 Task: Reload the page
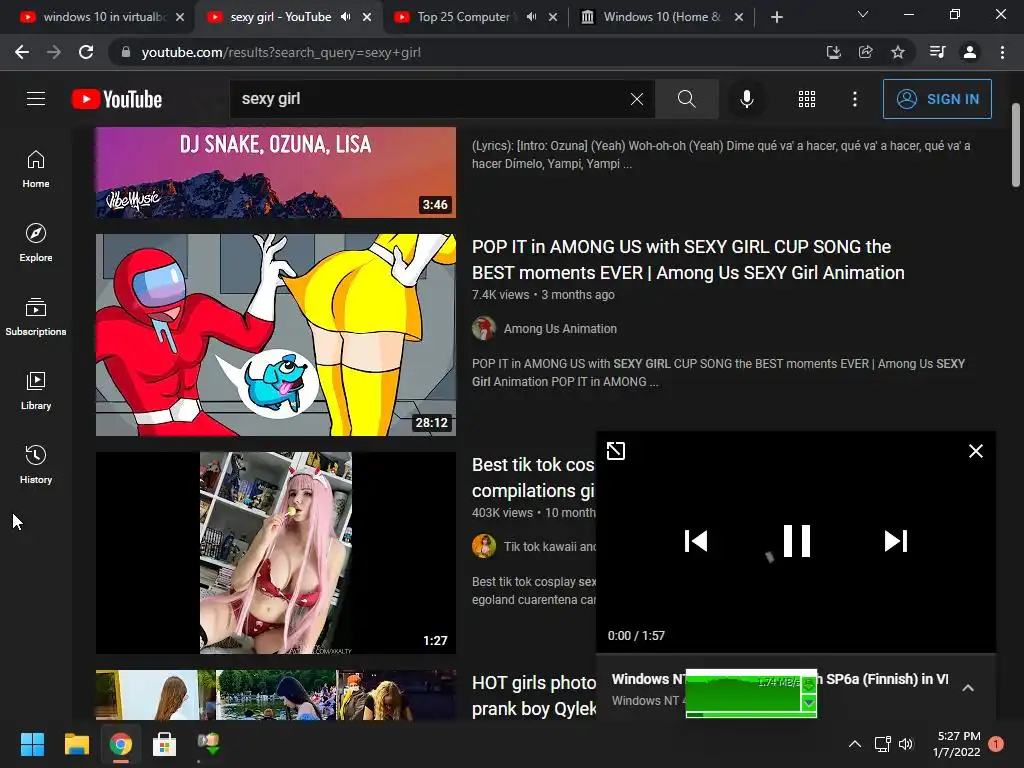click(86, 52)
